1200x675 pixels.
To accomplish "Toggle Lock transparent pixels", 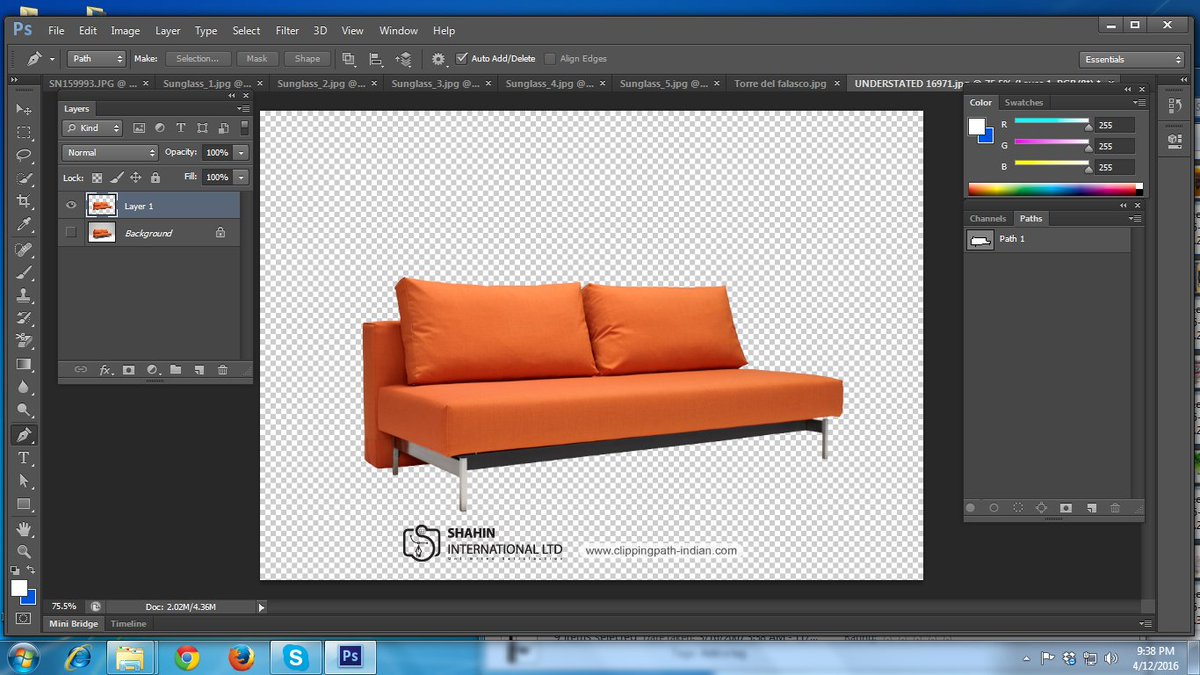I will click(97, 177).
